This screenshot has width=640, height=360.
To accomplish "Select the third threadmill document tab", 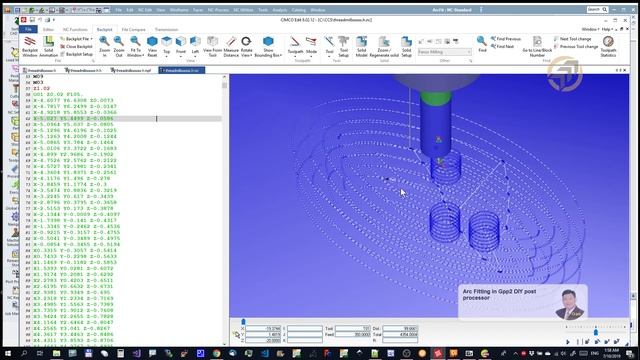I will click(131, 70).
